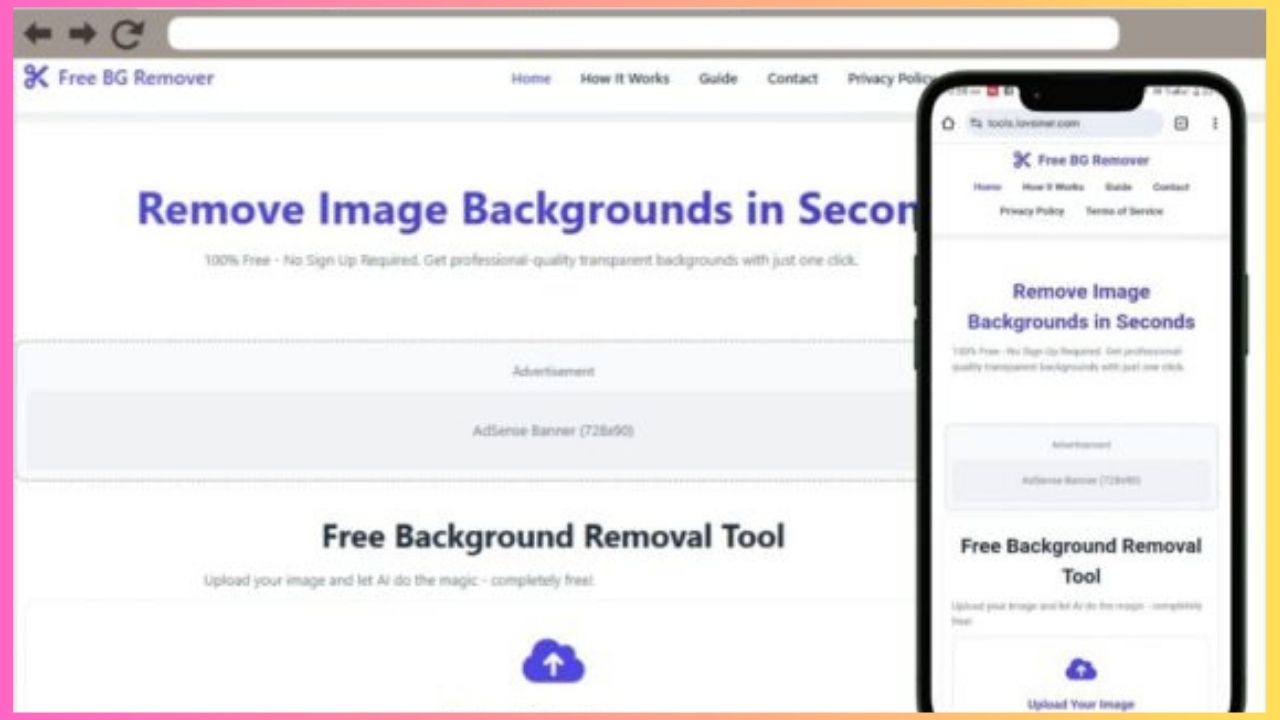
Task: Click the AdSense Banner advertisement placeholder
Action: point(553,430)
